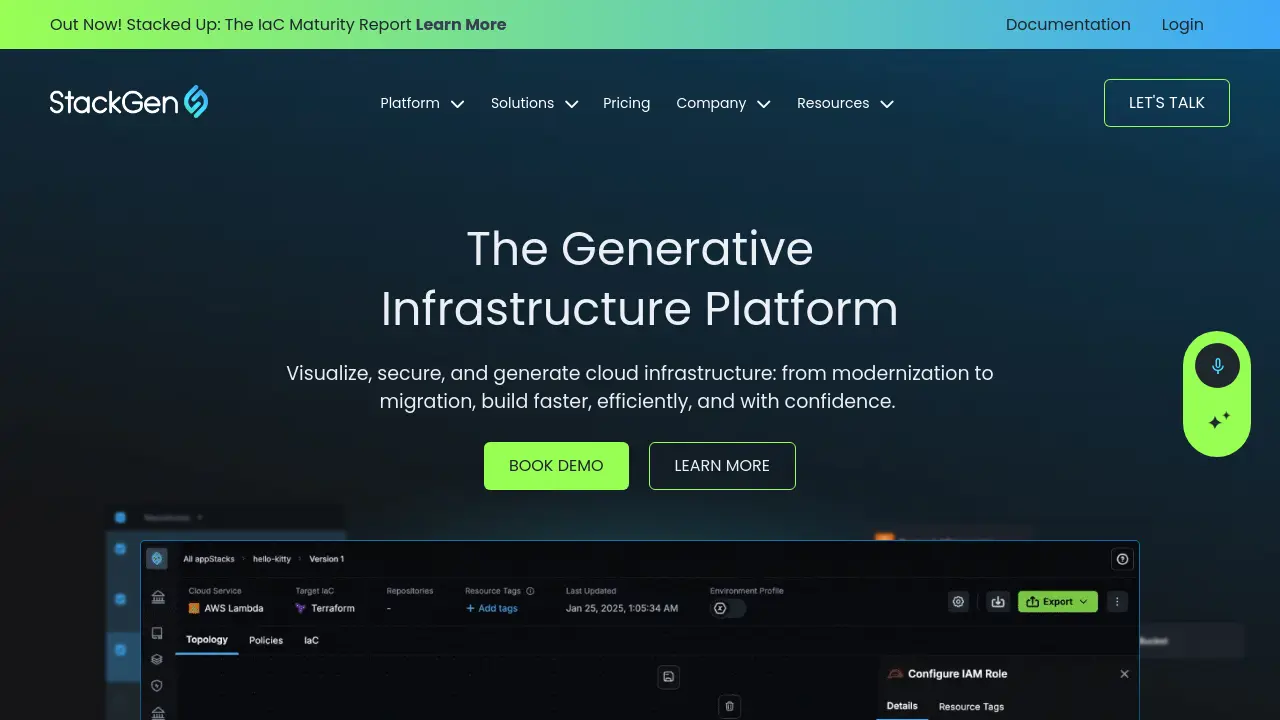Open the help icon in app header
Image resolution: width=1280 pixels, height=720 pixels.
1122,559
